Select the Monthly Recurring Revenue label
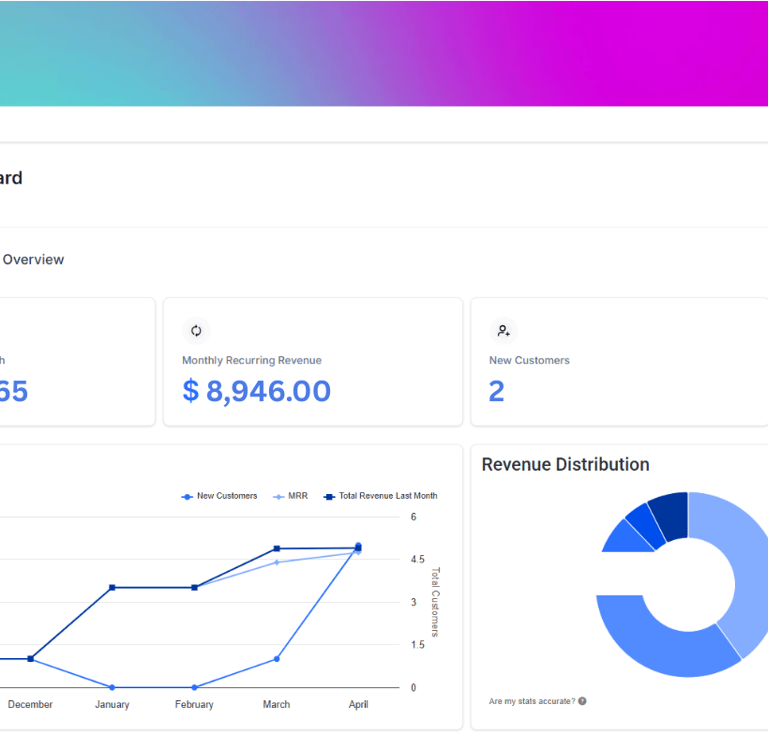768x750 pixels. tap(252, 360)
